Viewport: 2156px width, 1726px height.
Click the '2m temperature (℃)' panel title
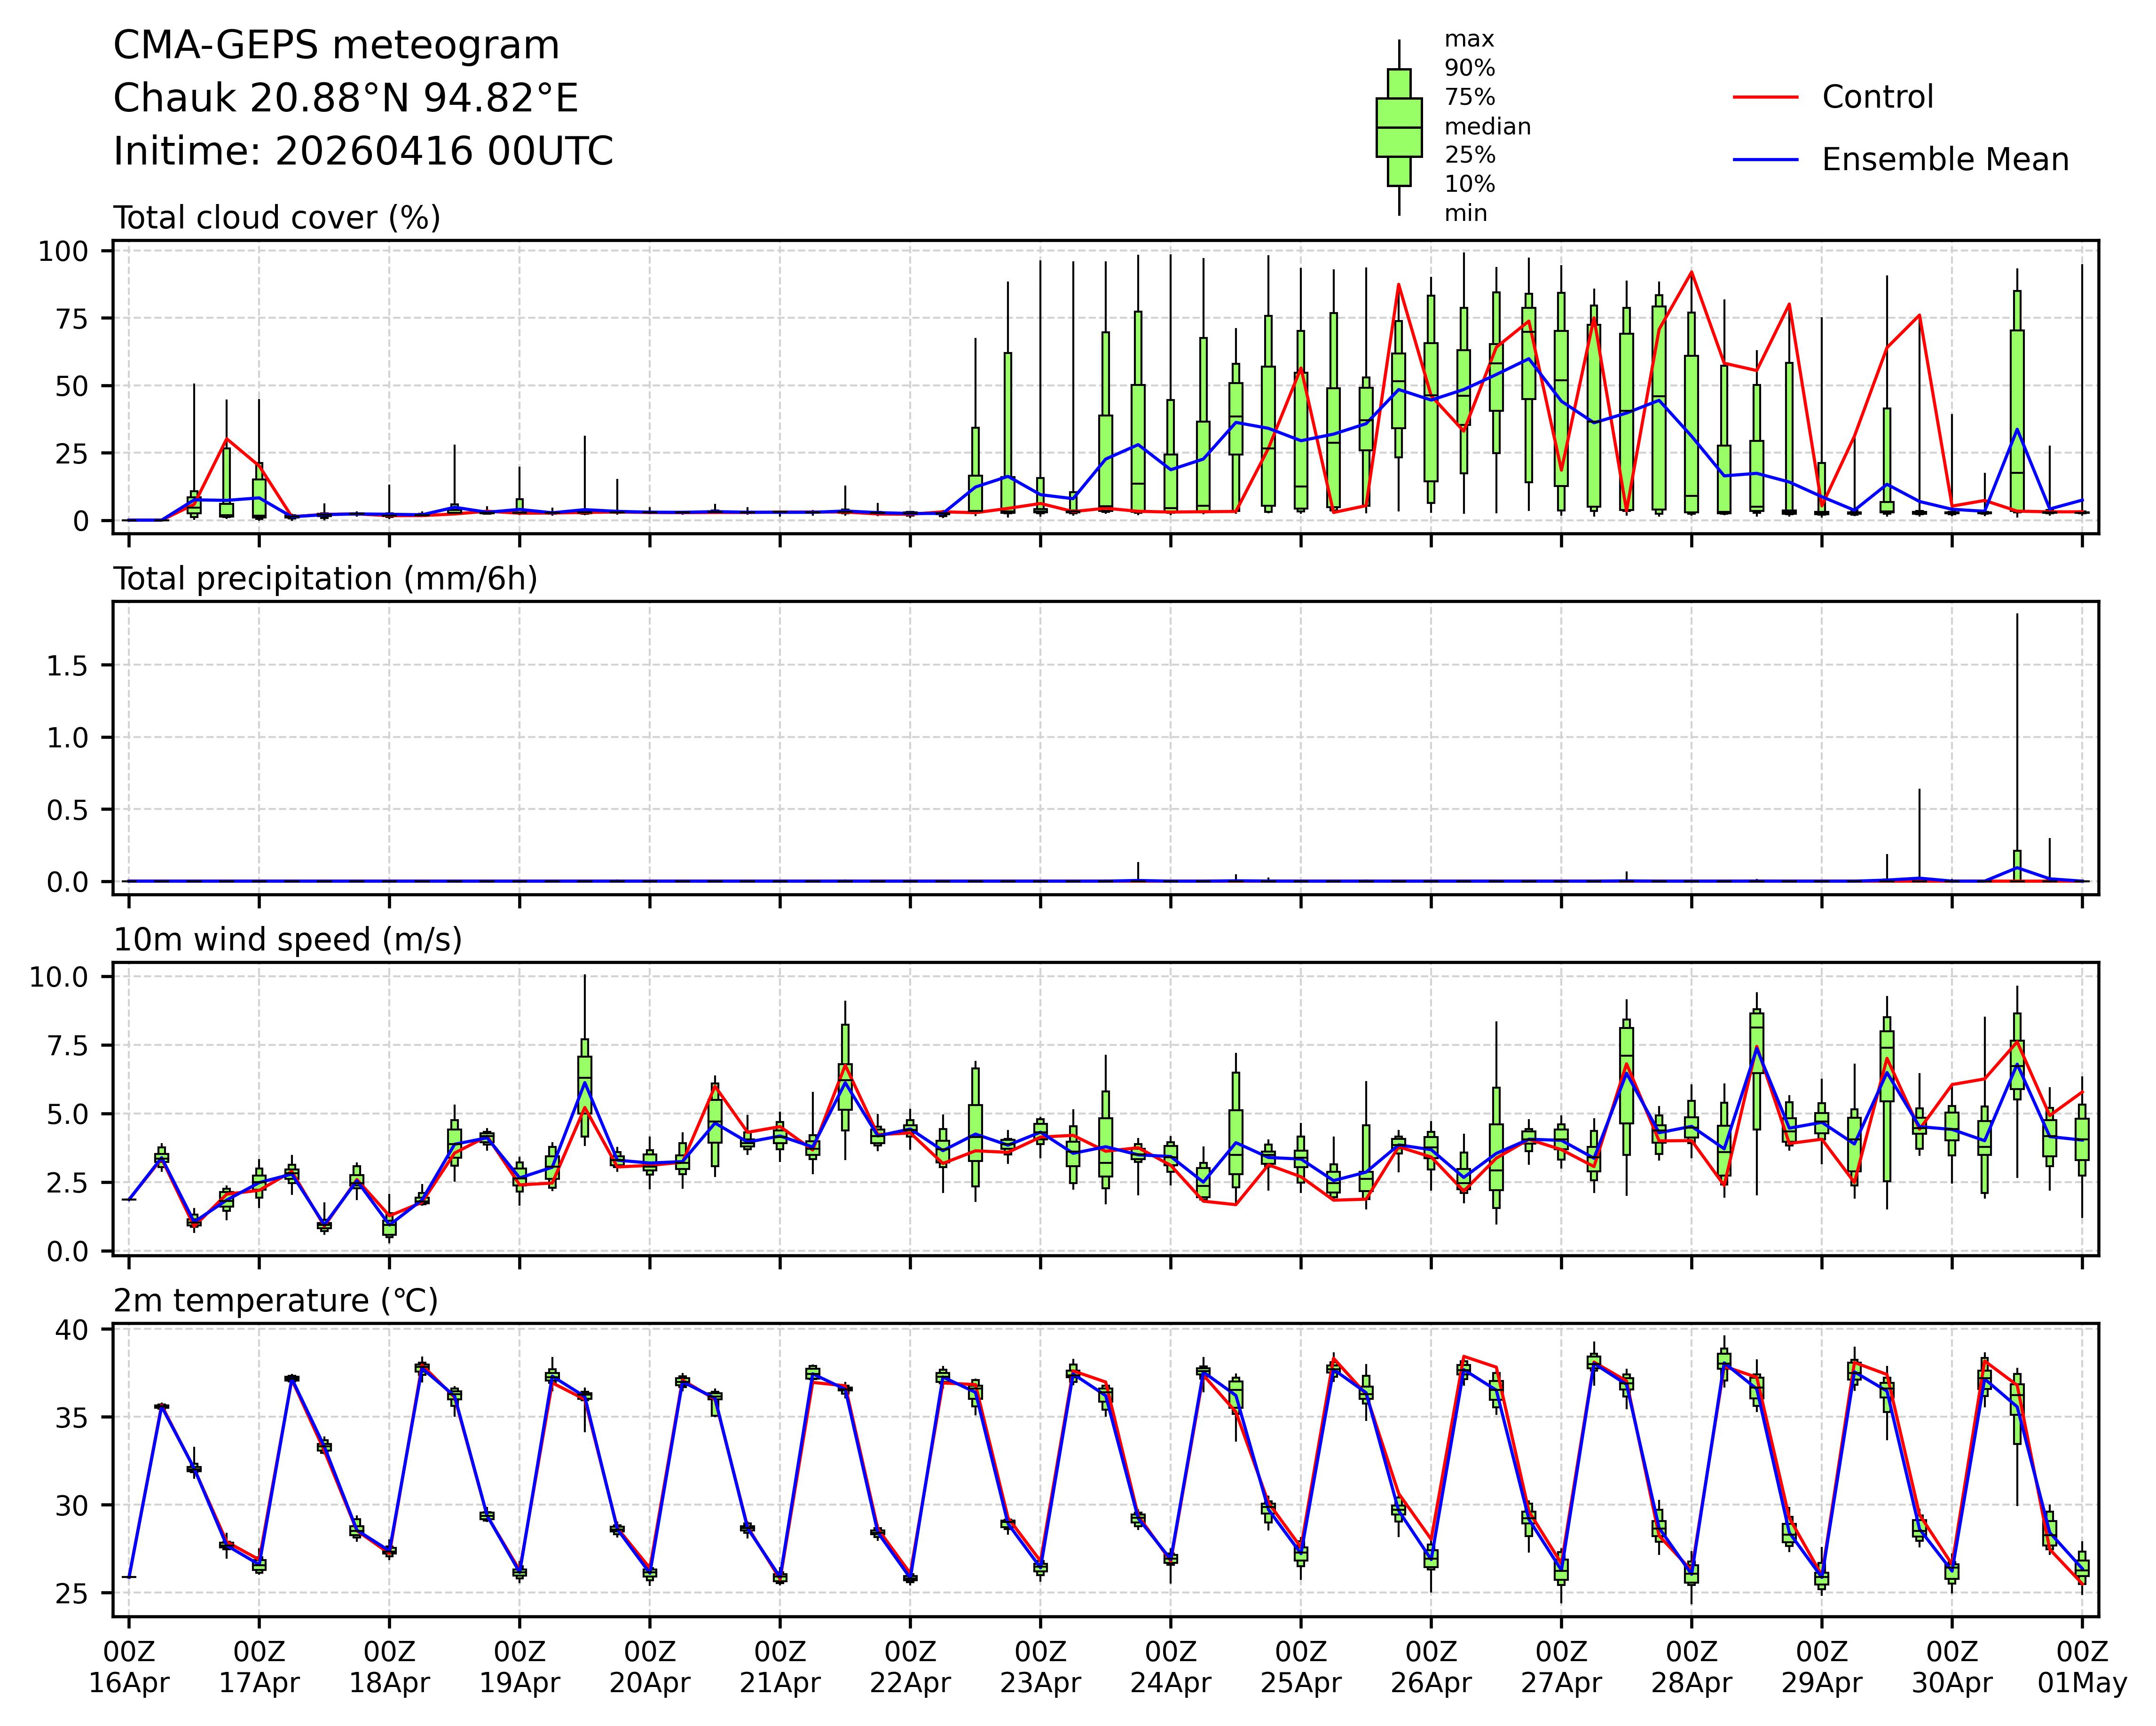tap(276, 1301)
